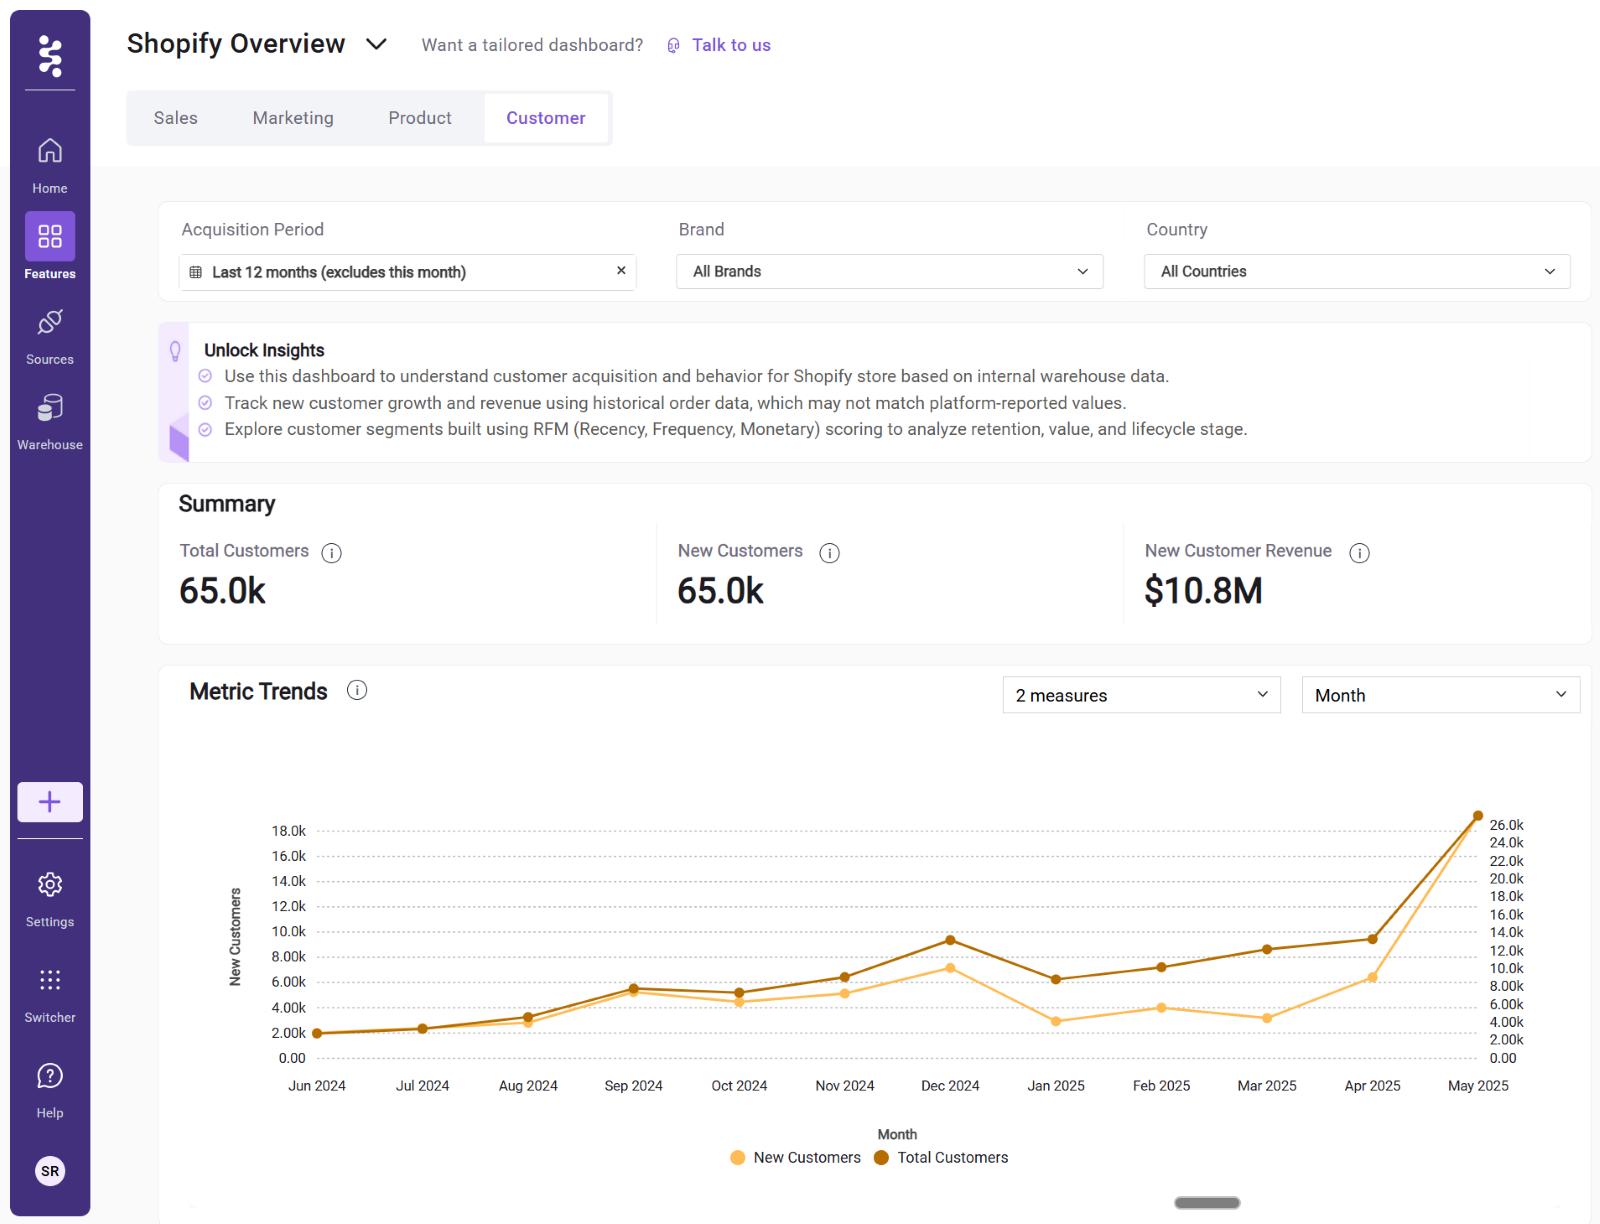This screenshot has height=1224, width=1600.
Task: Click the Dec 2024 New Customers data point
Action: [950, 968]
